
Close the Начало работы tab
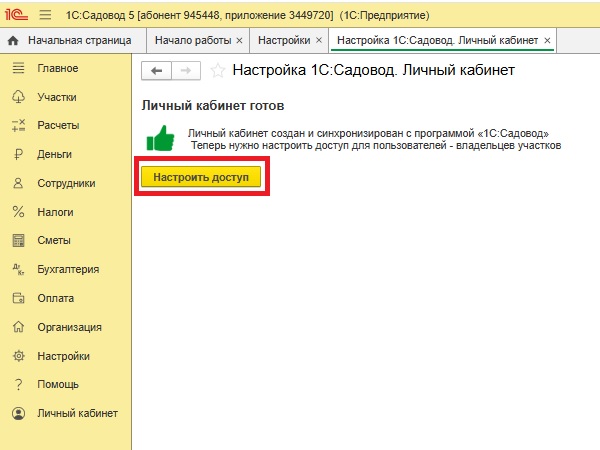click(240, 41)
